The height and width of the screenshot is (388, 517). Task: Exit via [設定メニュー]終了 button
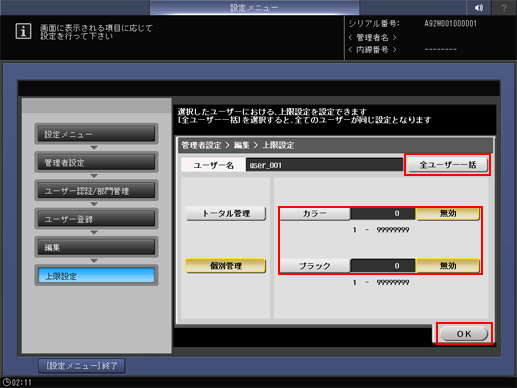pos(82,366)
